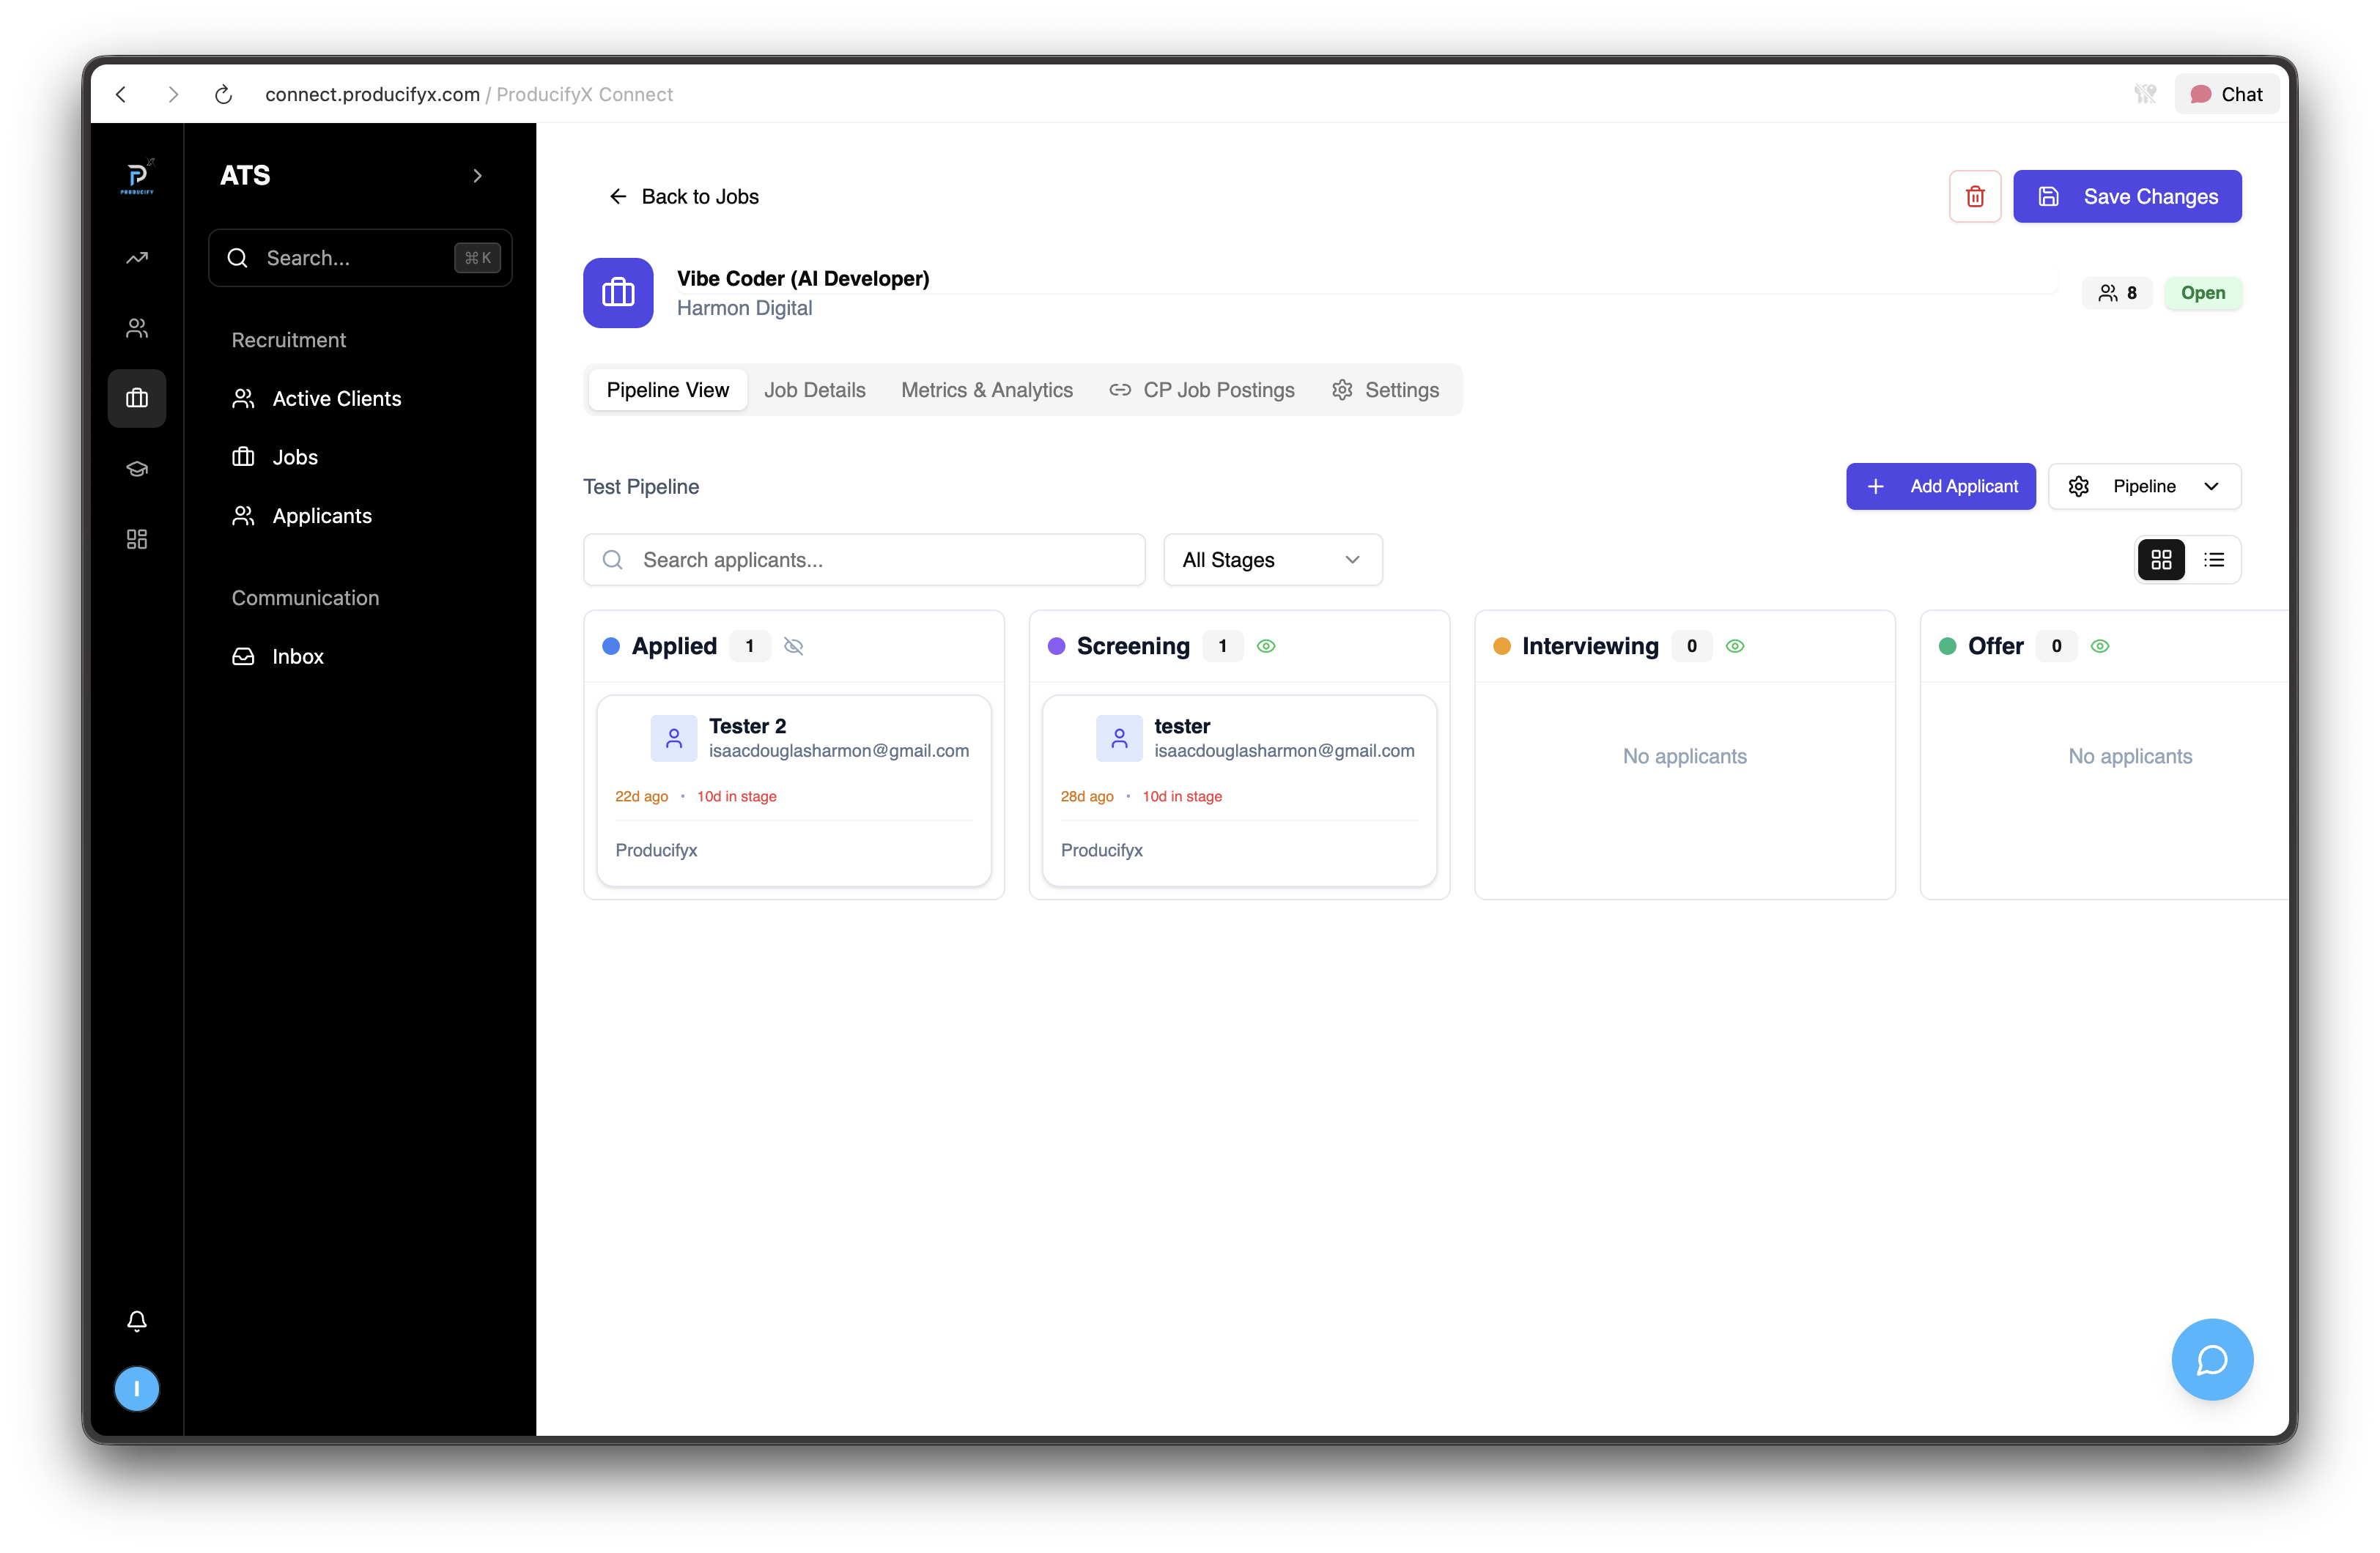Click the briefcase jobs icon in sidebar

137,398
